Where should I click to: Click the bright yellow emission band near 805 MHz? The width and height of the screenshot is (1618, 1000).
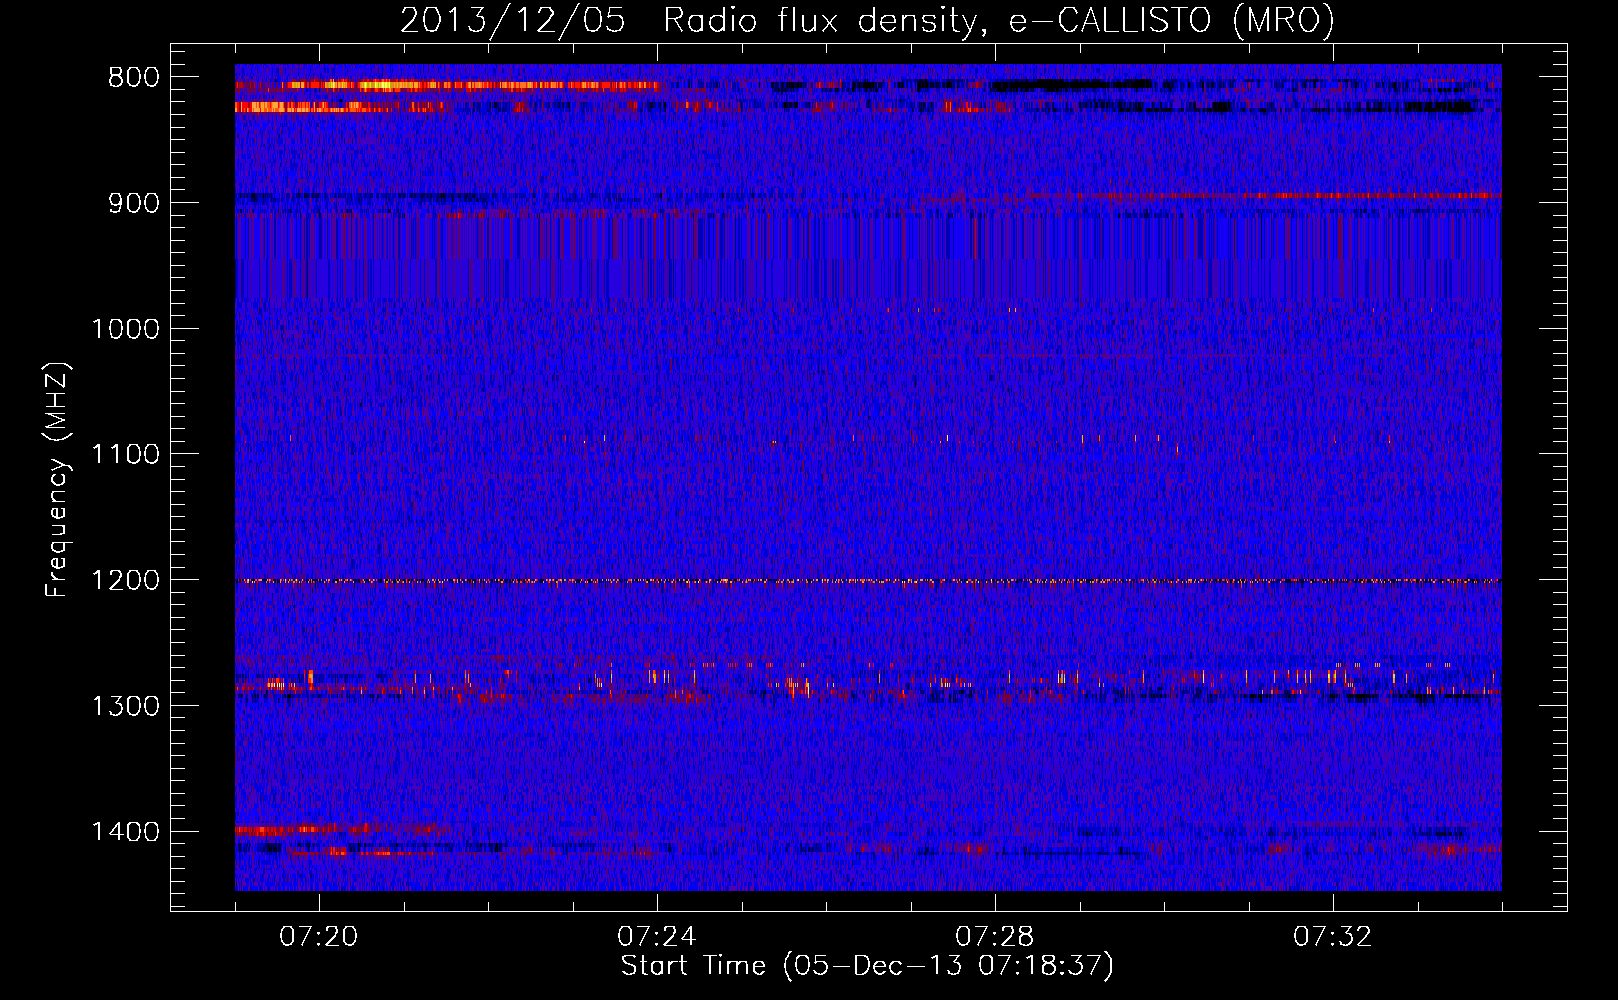coord(448,85)
